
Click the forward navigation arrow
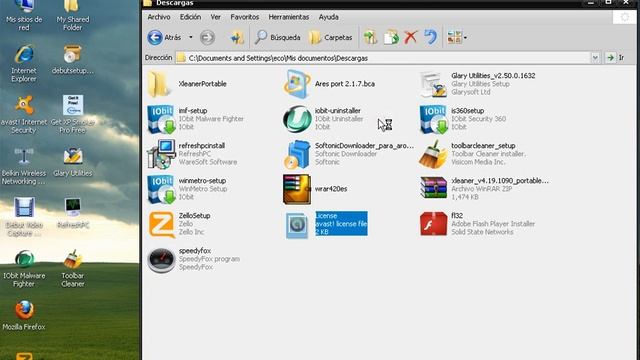click(x=207, y=38)
